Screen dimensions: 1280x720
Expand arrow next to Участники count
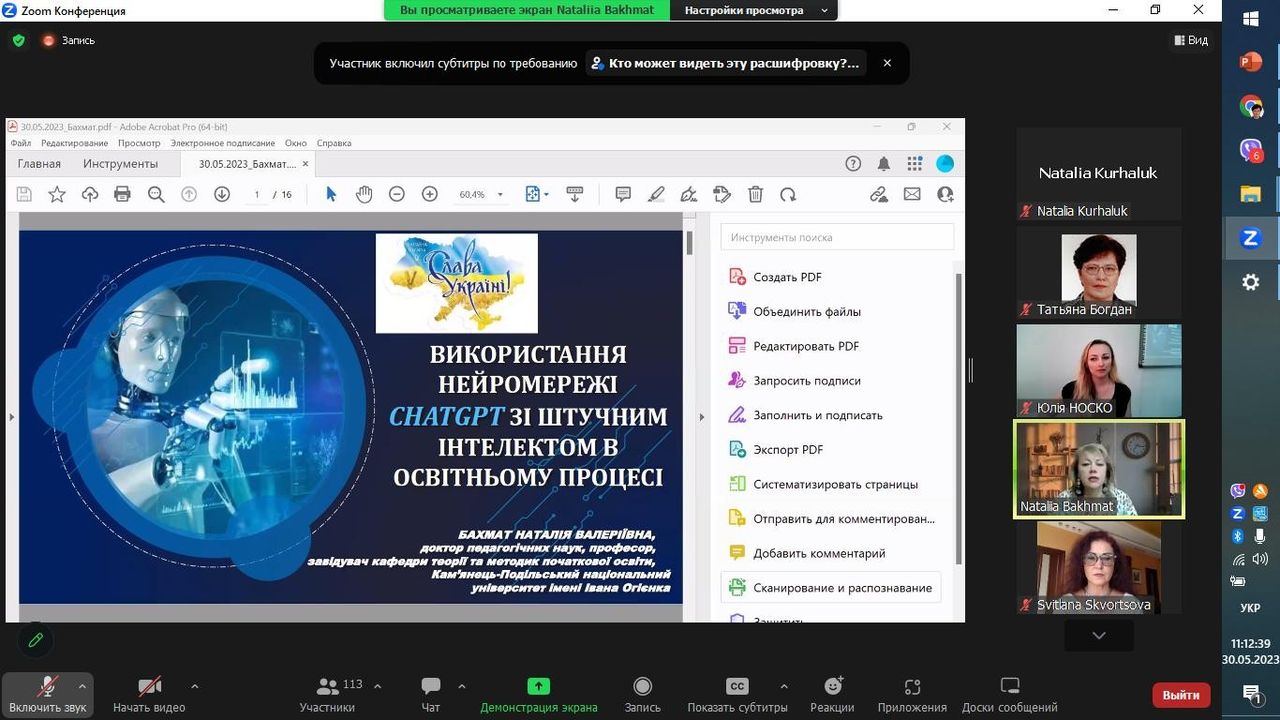click(377, 687)
